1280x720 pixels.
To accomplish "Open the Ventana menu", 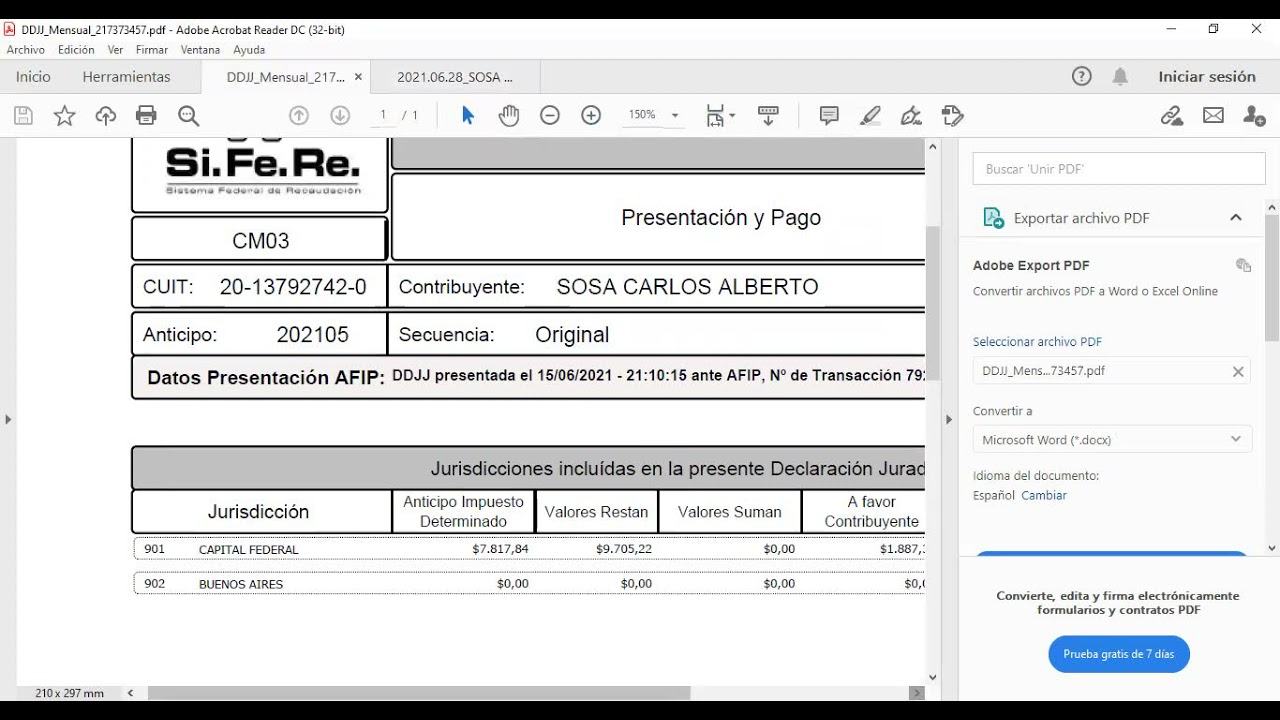I will pos(200,50).
